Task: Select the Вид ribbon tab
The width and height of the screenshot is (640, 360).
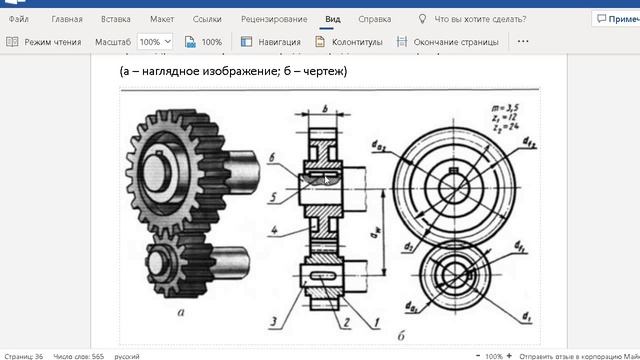Action: coord(333,19)
